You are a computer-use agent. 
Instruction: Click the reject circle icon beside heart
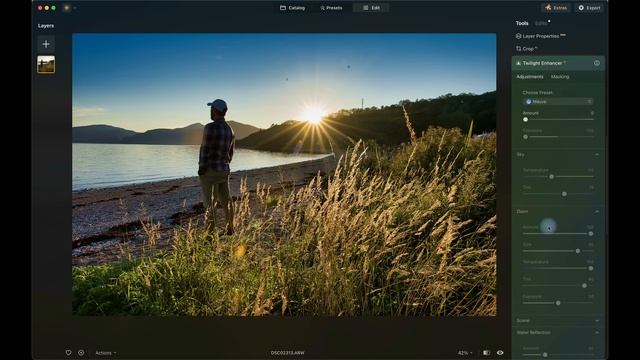[x=81, y=353]
